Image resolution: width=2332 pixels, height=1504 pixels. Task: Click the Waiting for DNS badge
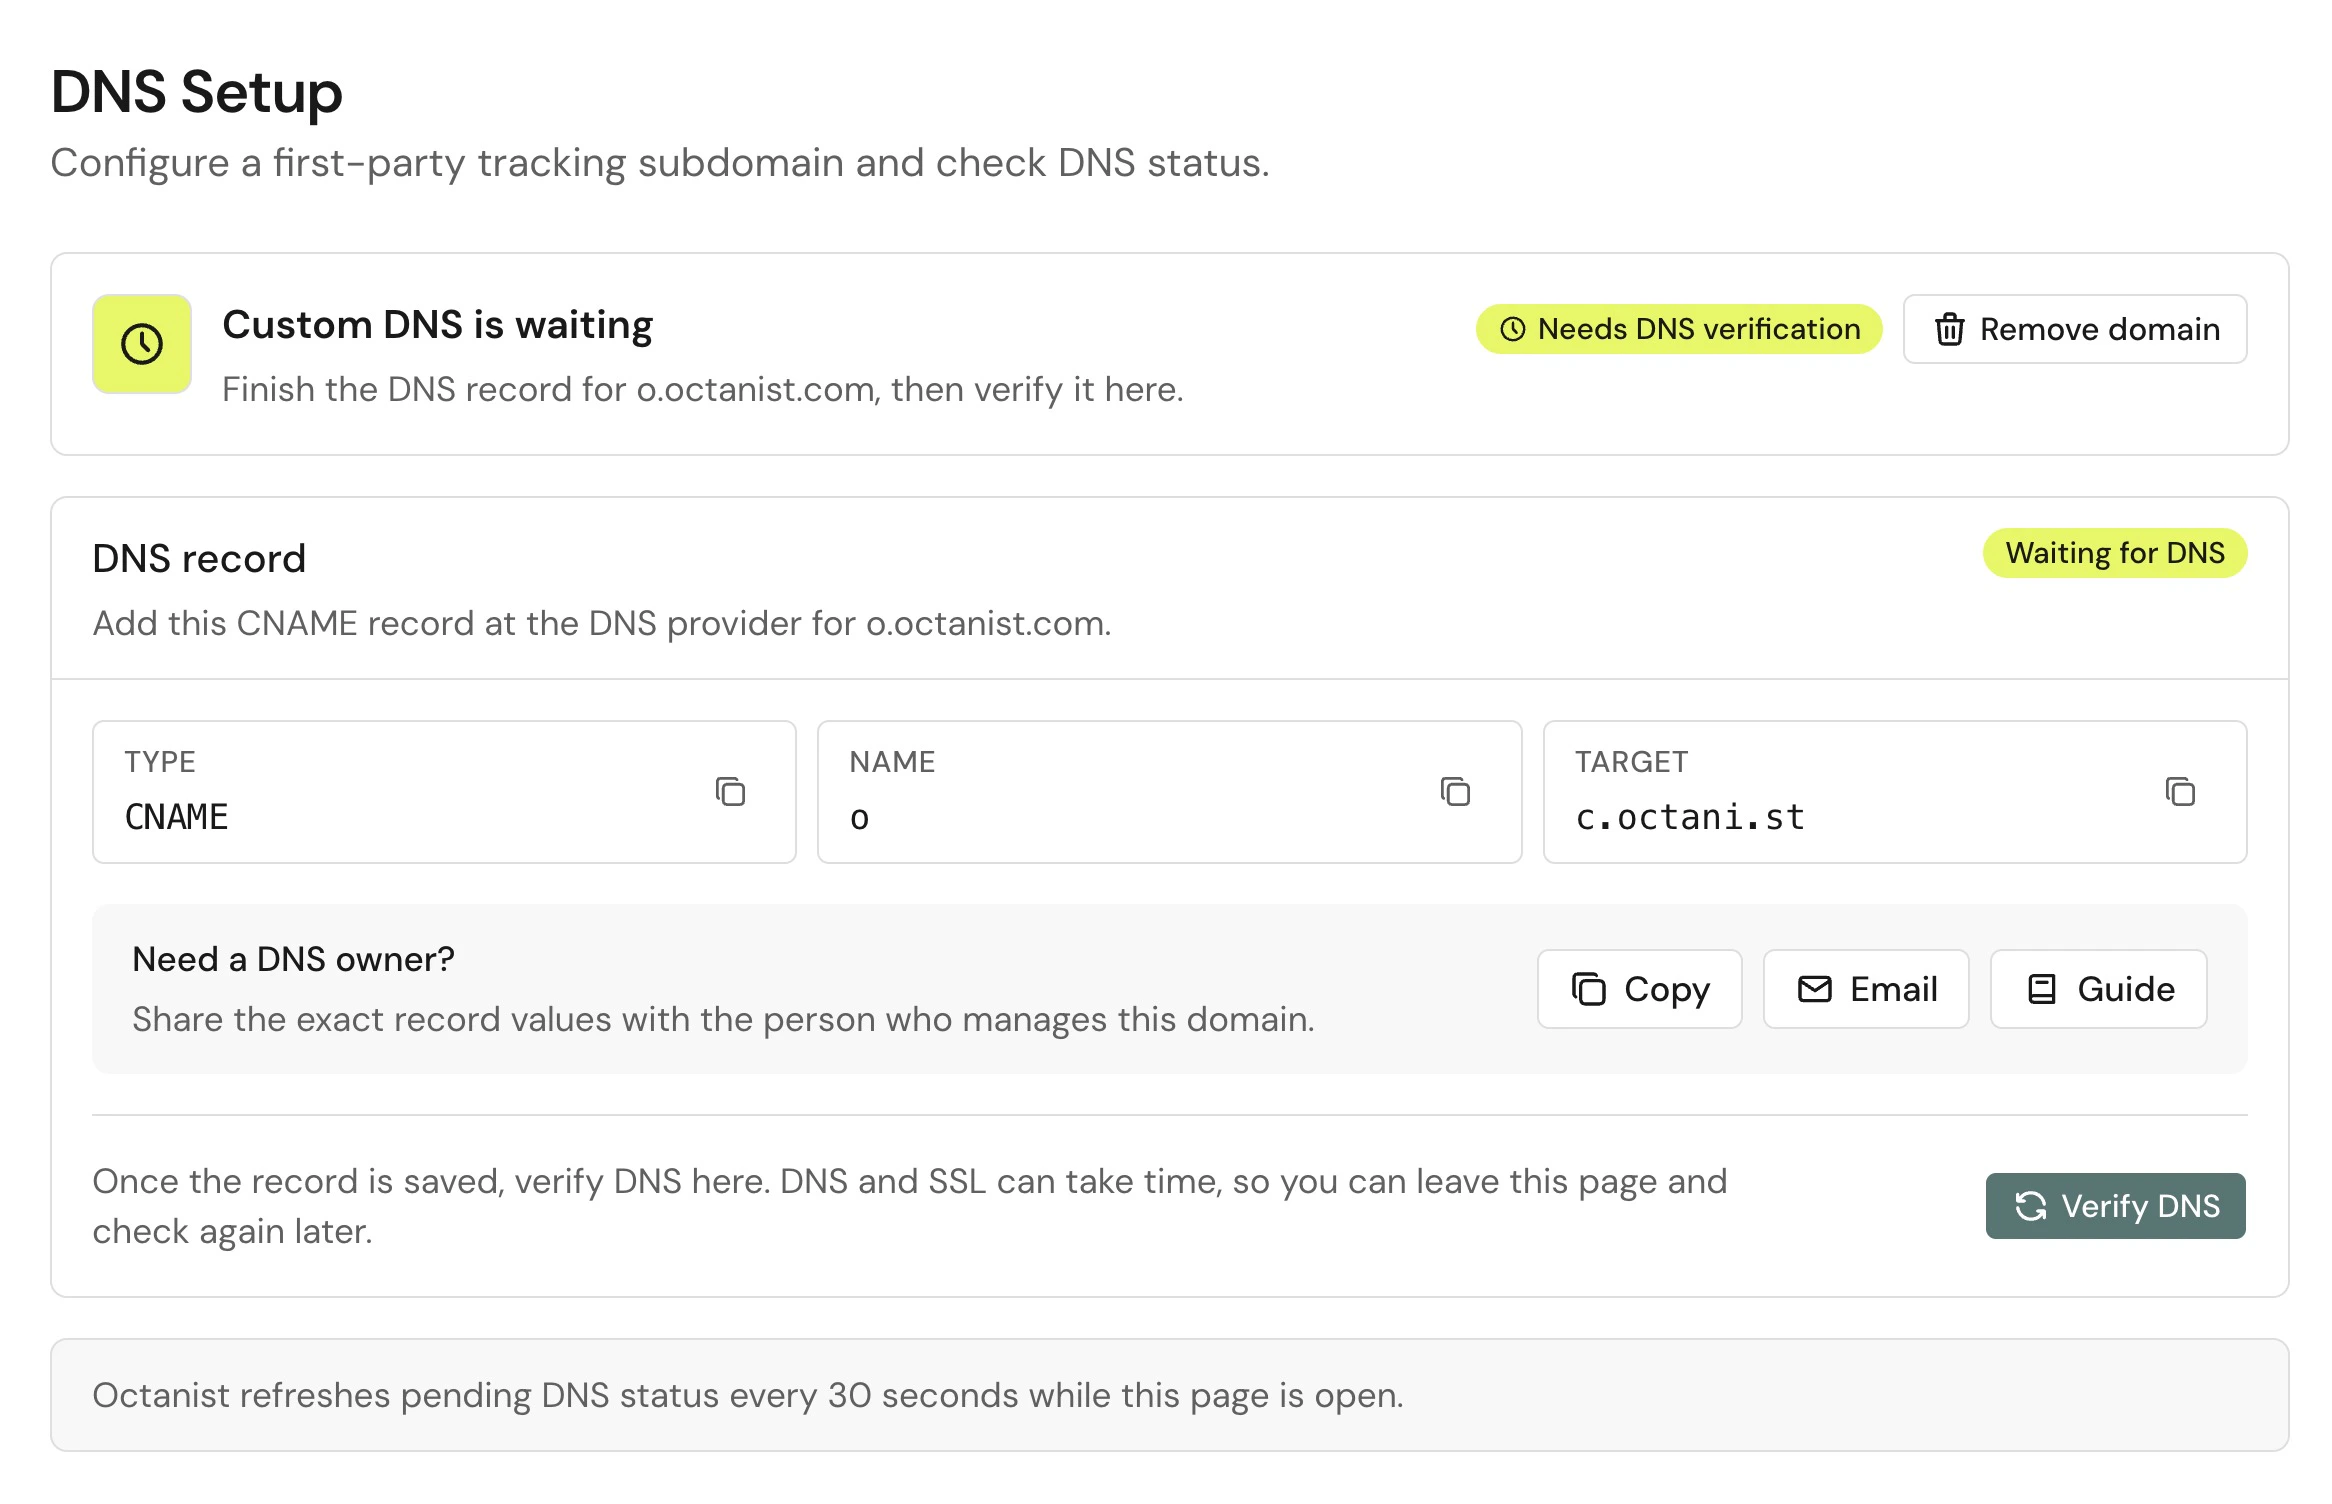coord(2115,553)
